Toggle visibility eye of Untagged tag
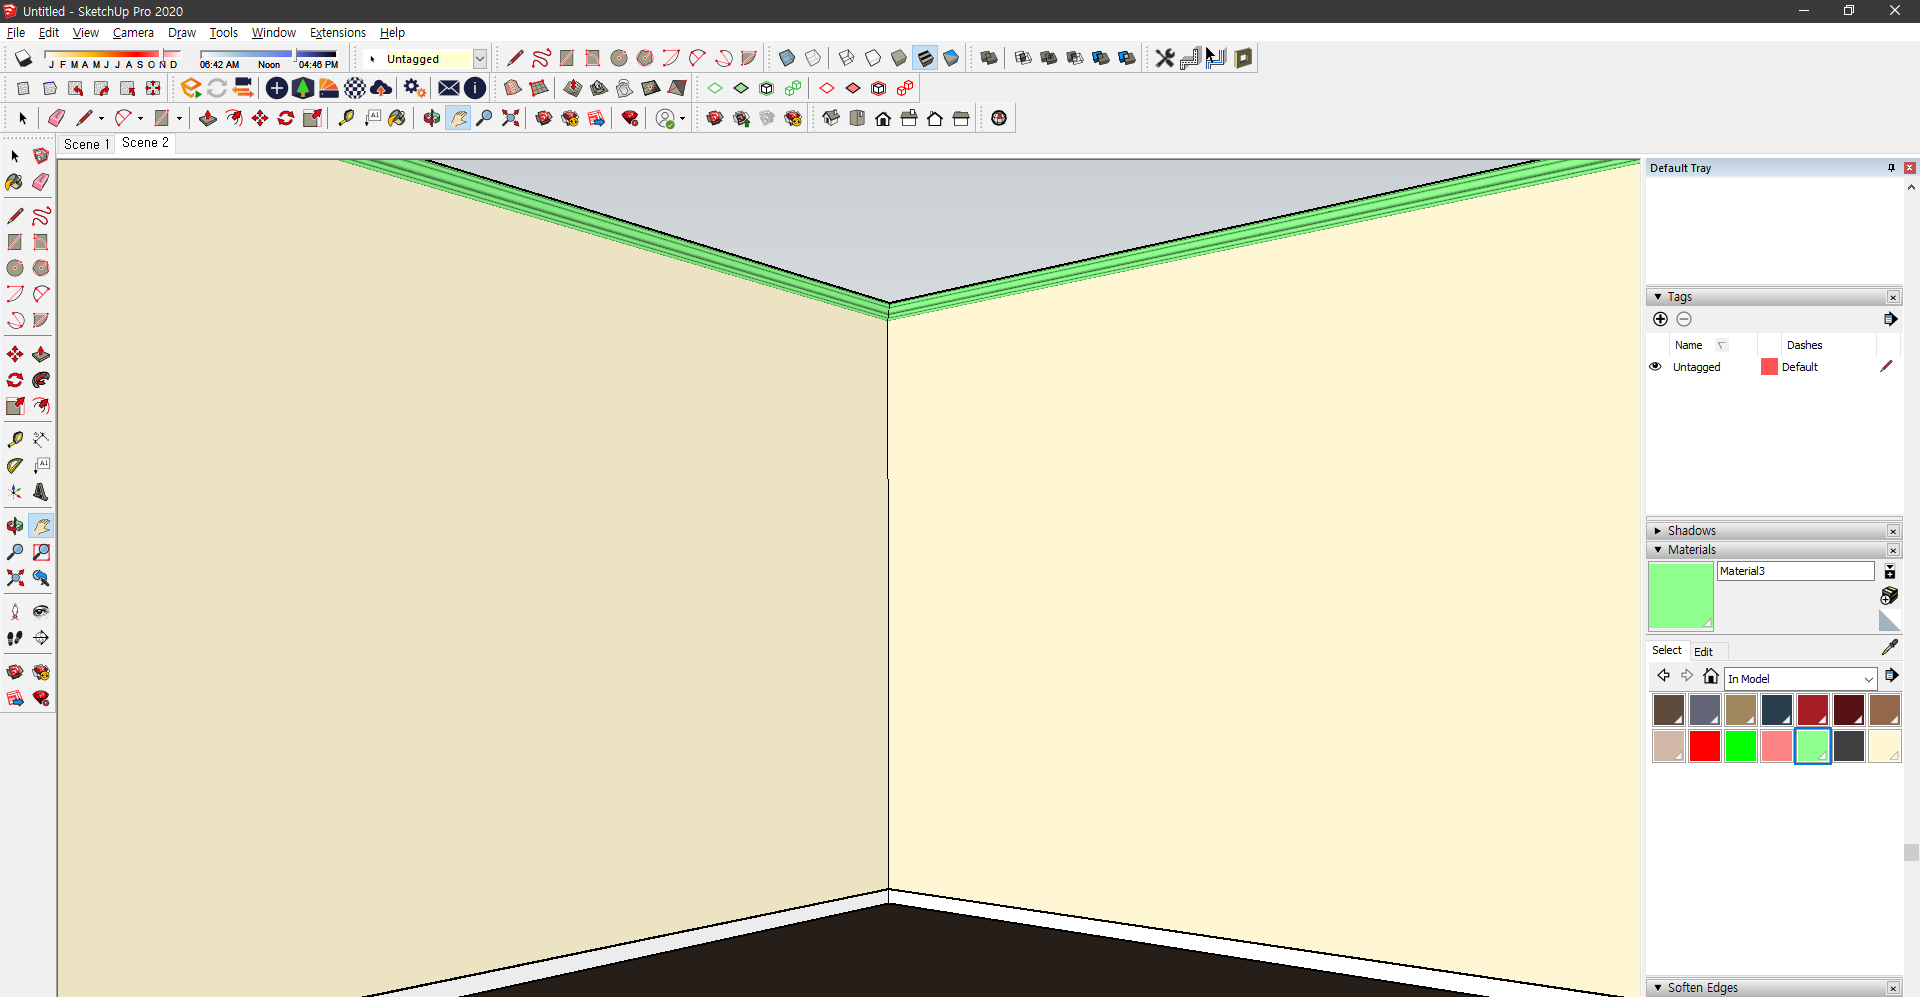Viewport: 1920px width, 997px height. click(1655, 367)
